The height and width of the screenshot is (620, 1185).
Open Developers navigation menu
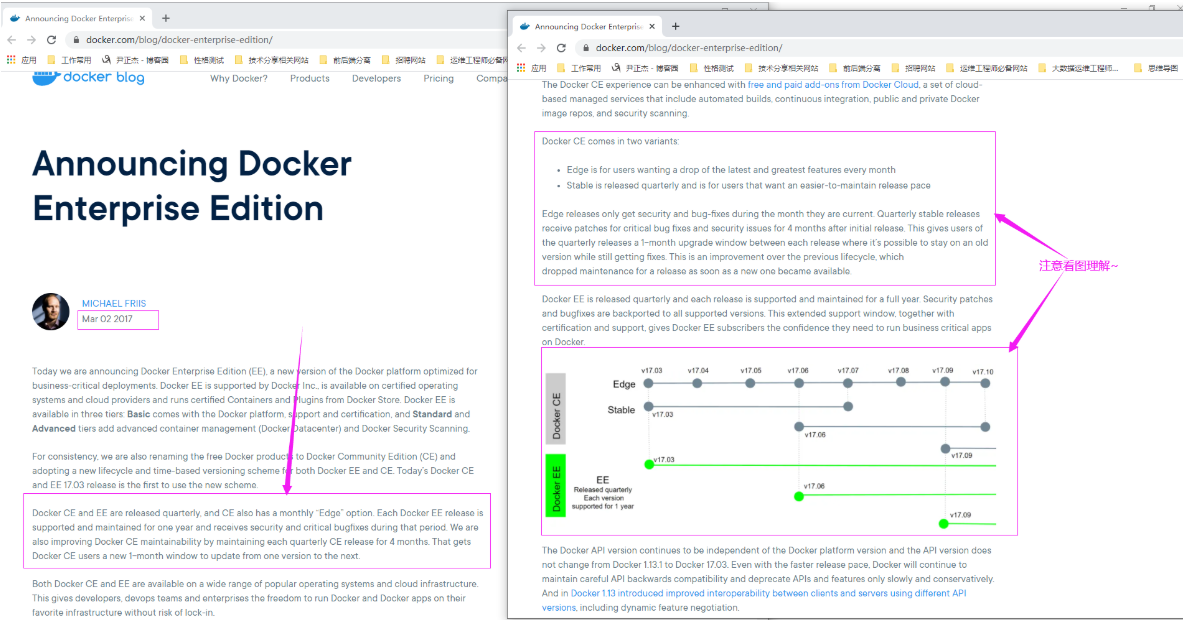[x=376, y=79]
